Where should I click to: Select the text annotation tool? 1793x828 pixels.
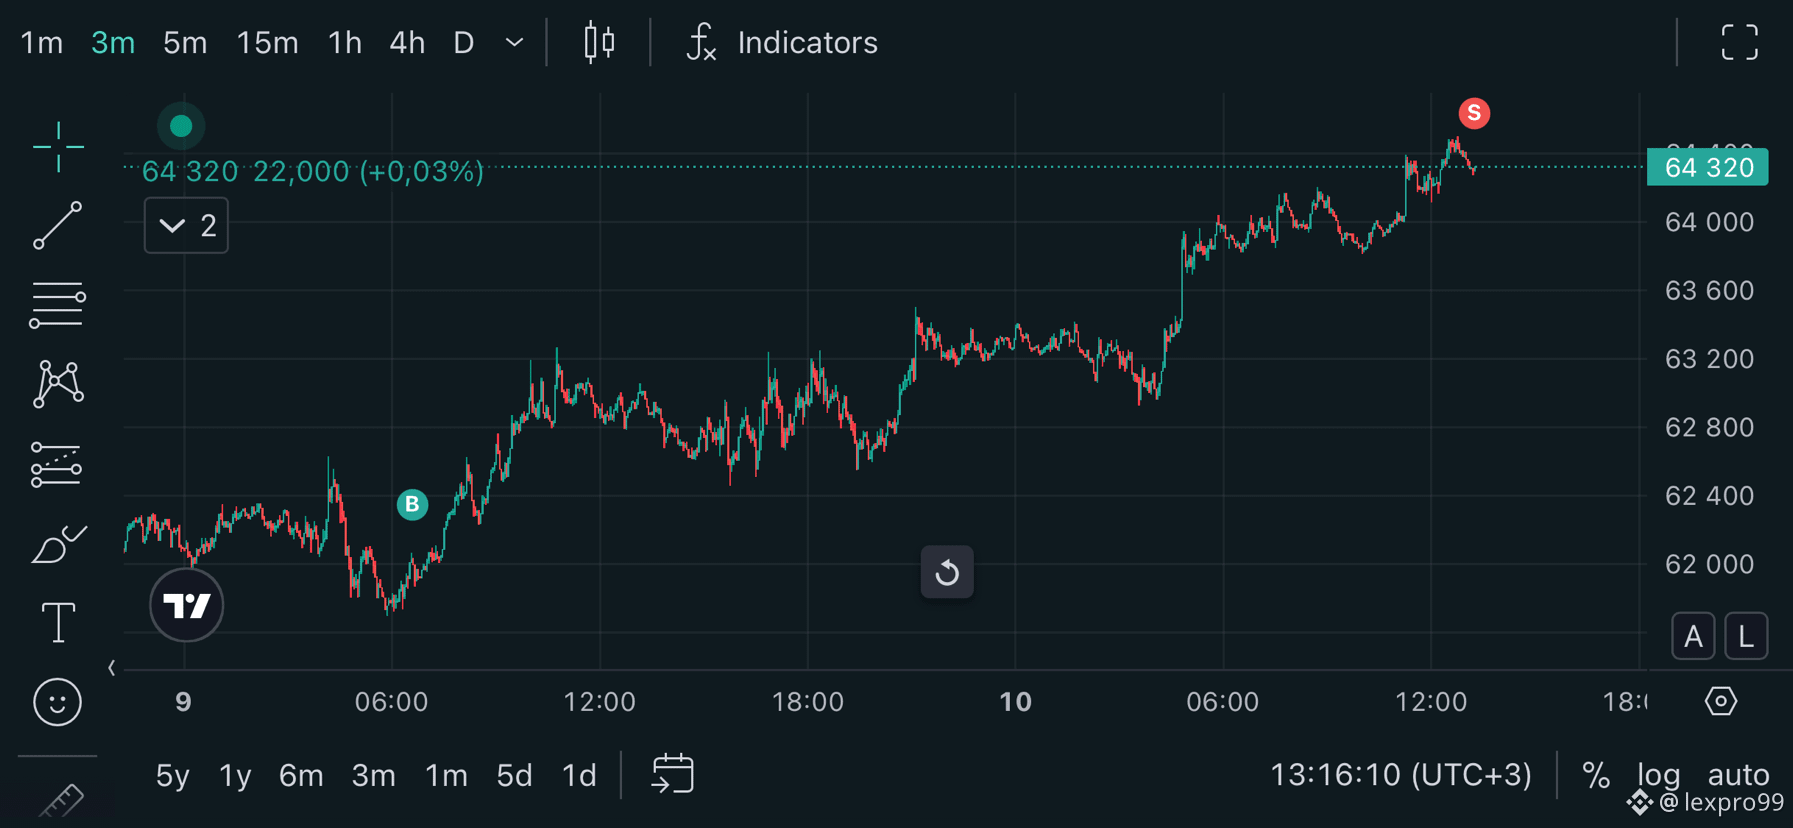tap(58, 623)
